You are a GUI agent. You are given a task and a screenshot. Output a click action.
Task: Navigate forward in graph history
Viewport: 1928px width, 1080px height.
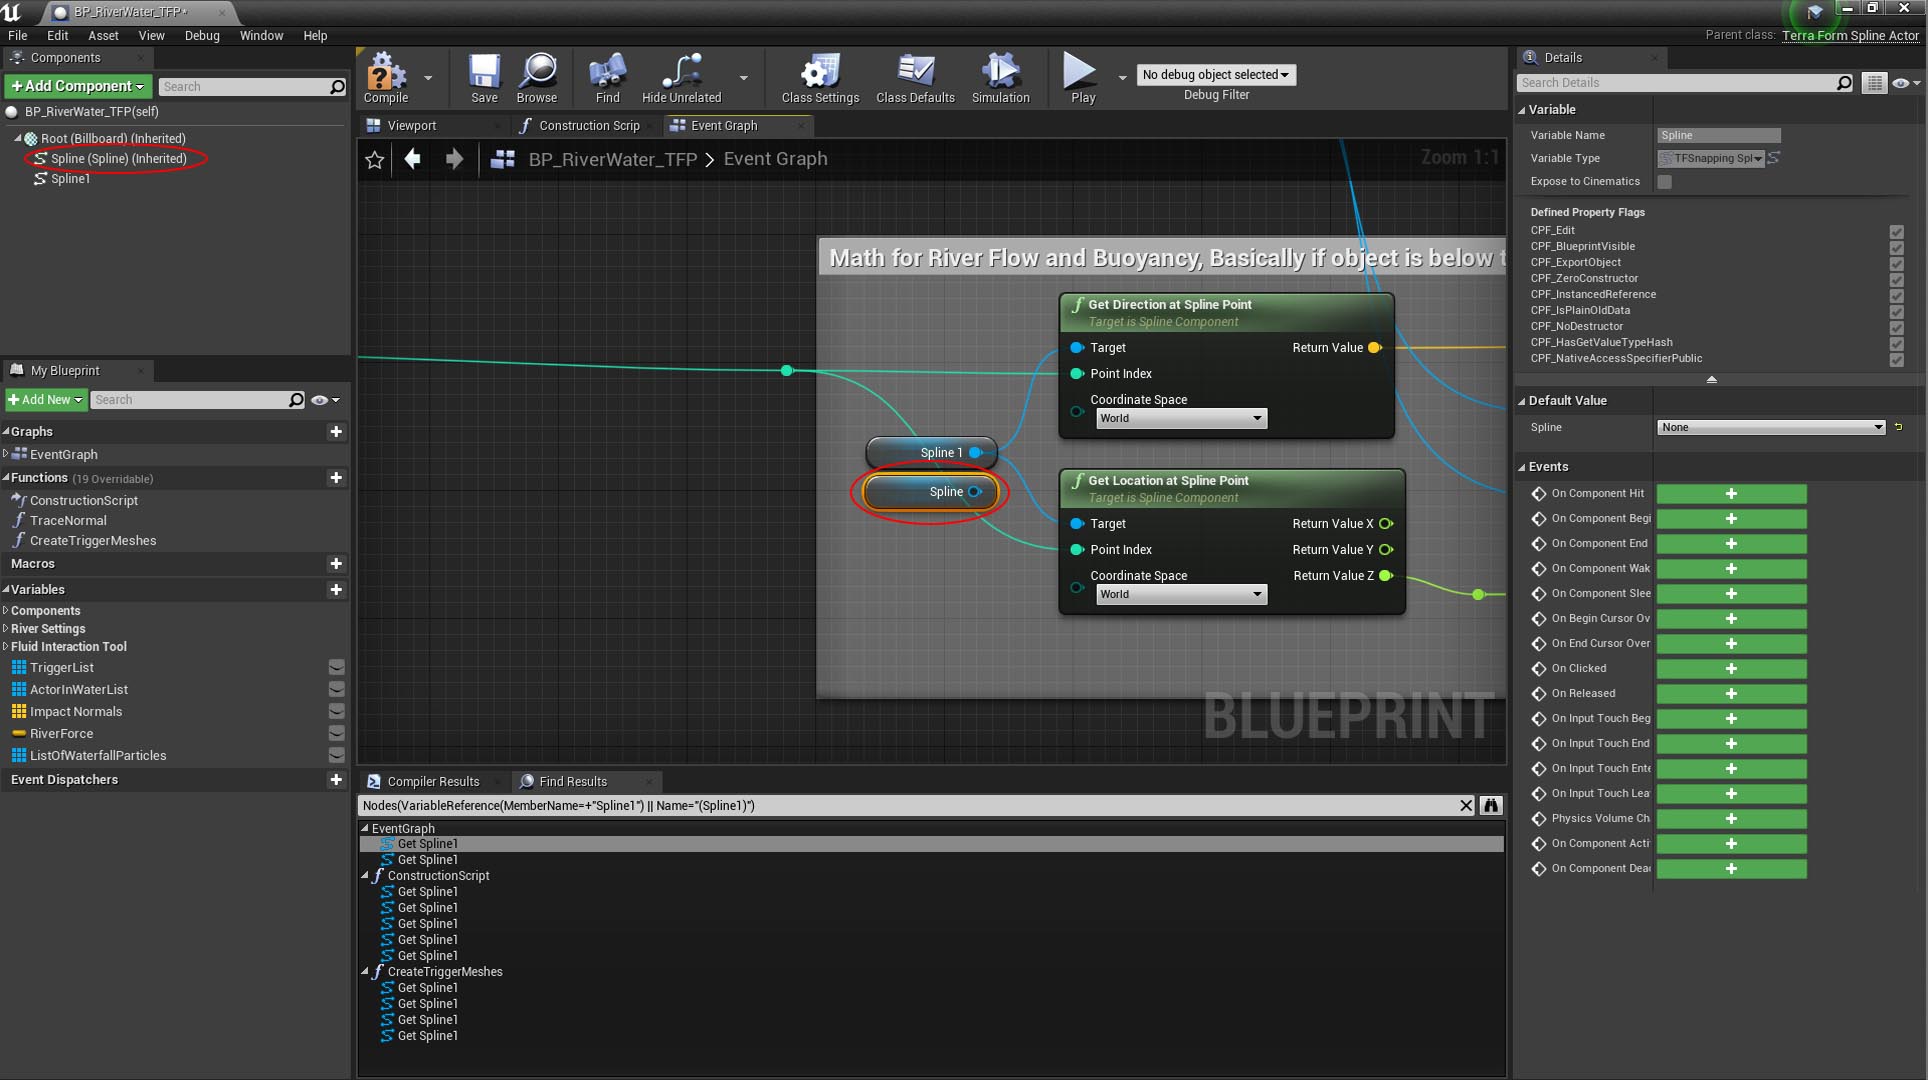click(454, 159)
